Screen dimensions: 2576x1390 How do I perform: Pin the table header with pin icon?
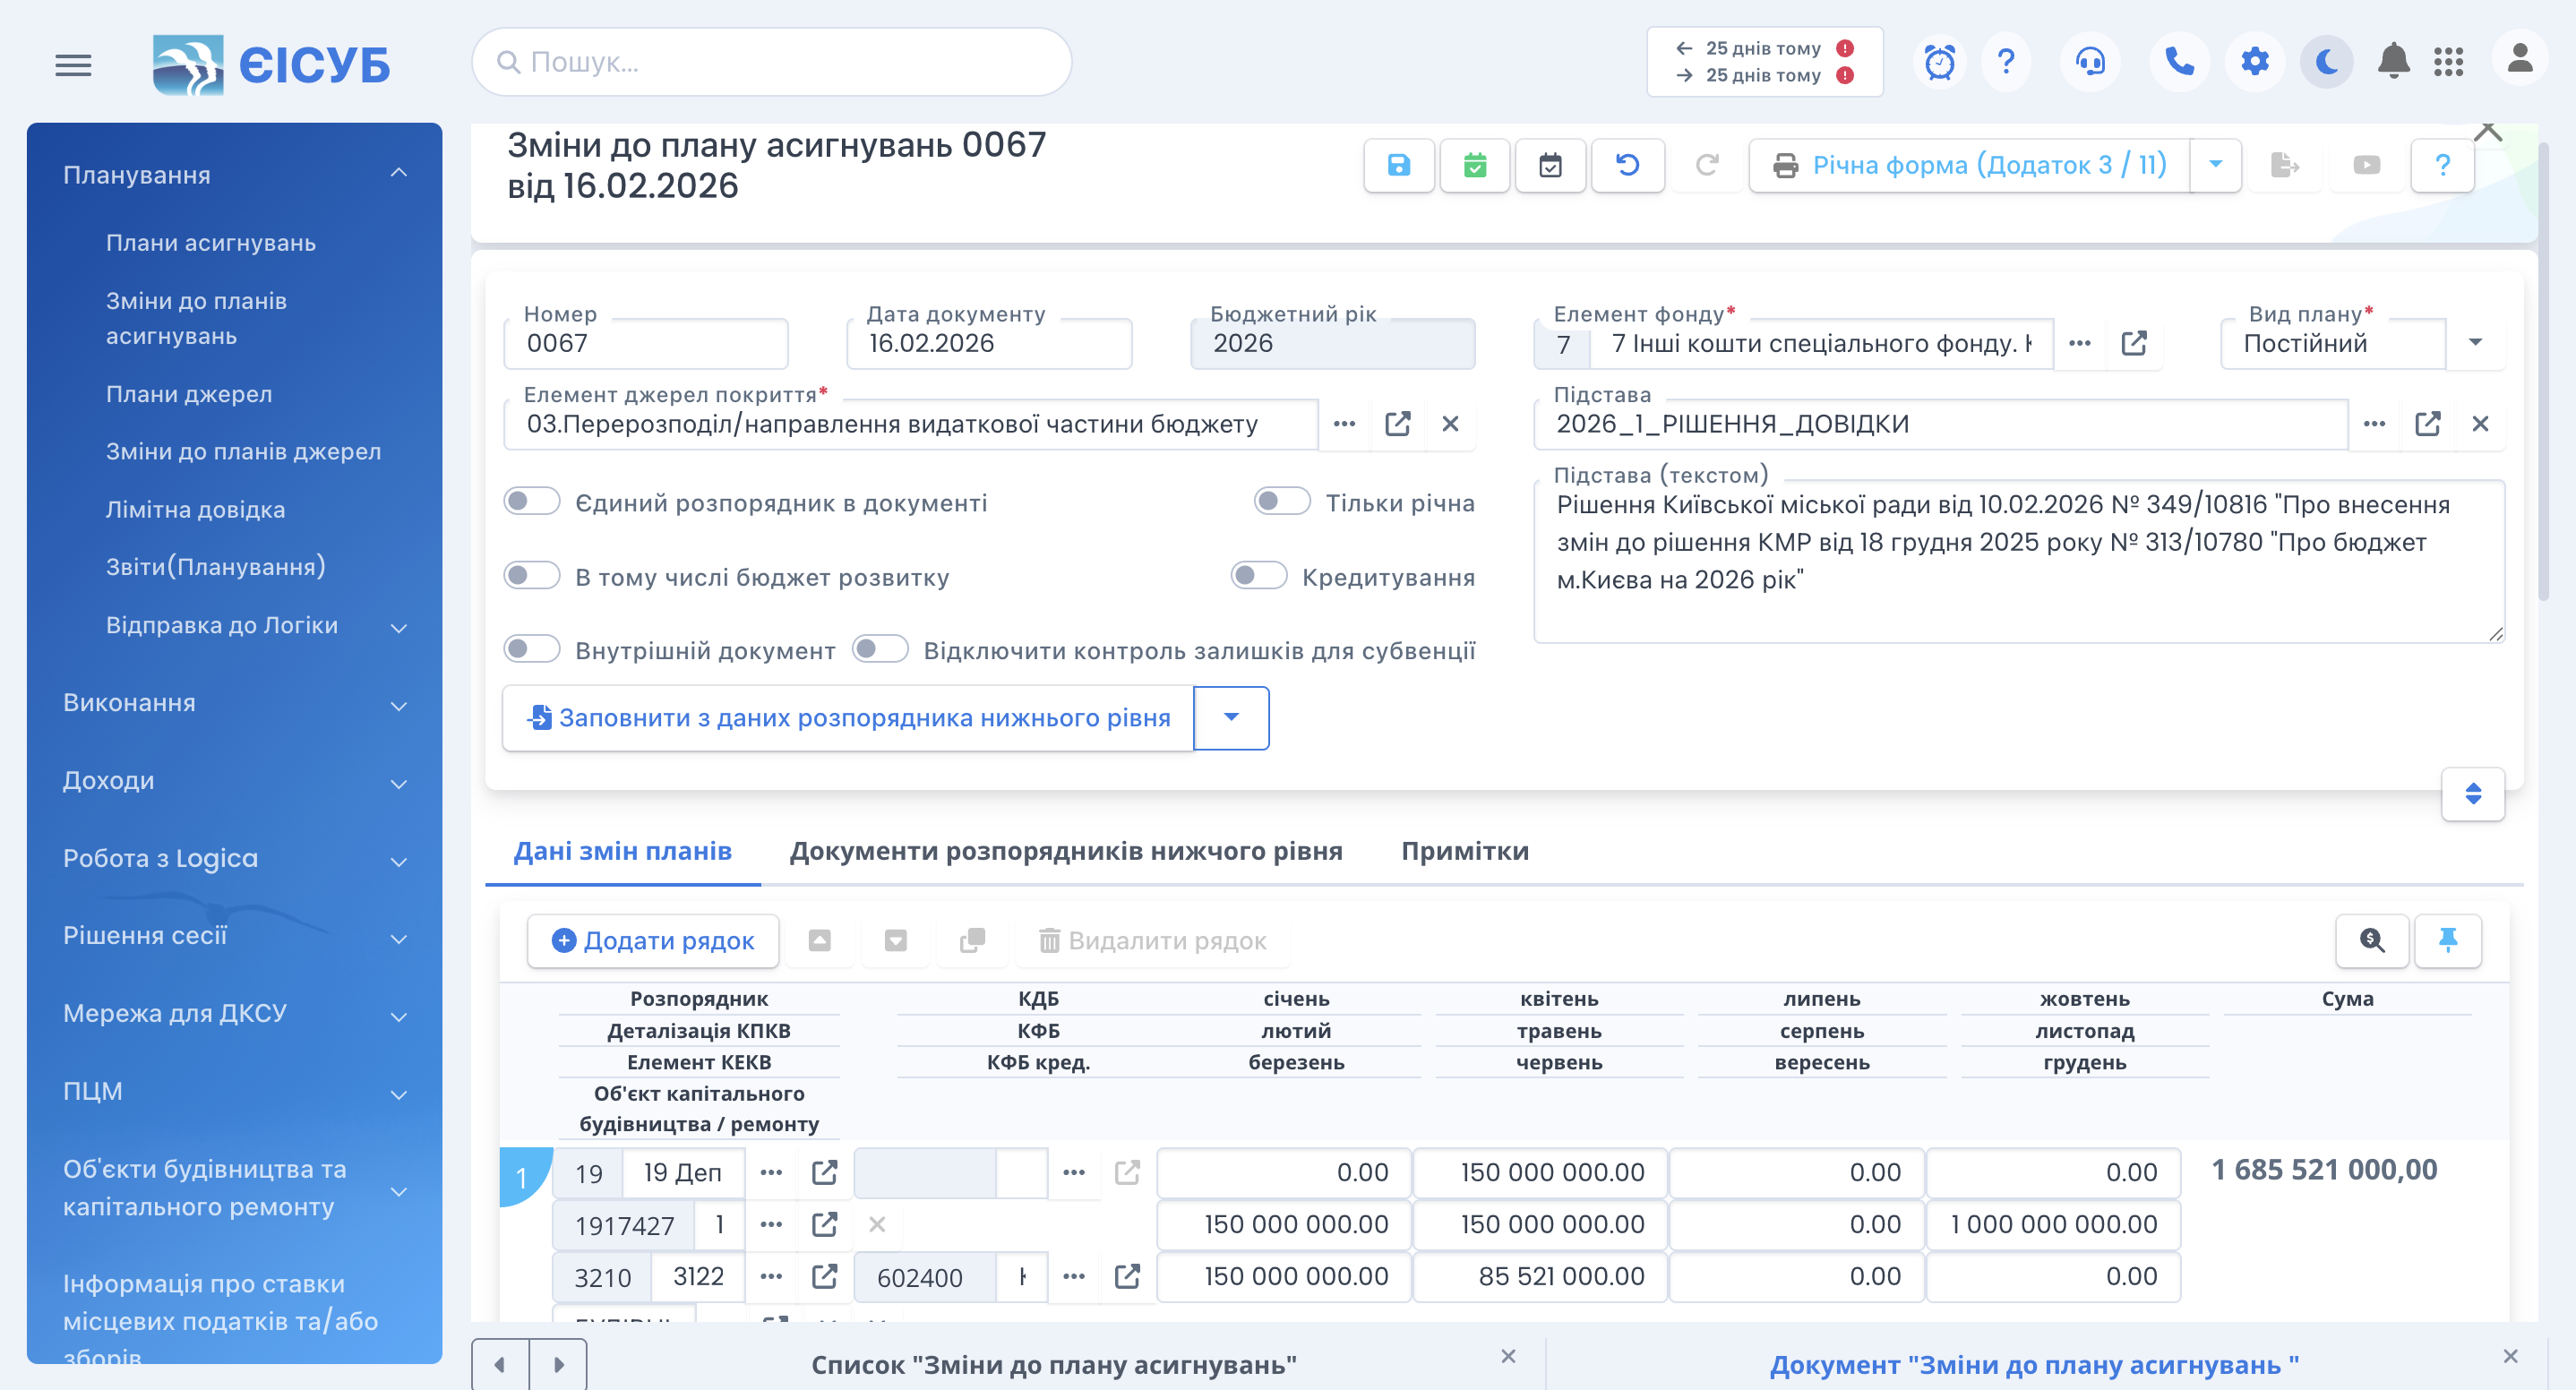(2447, 940)
